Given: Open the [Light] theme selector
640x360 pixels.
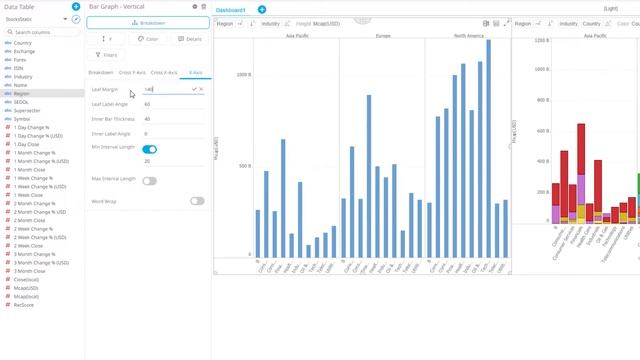Looking at the screenshot, I should coord(611,9).
